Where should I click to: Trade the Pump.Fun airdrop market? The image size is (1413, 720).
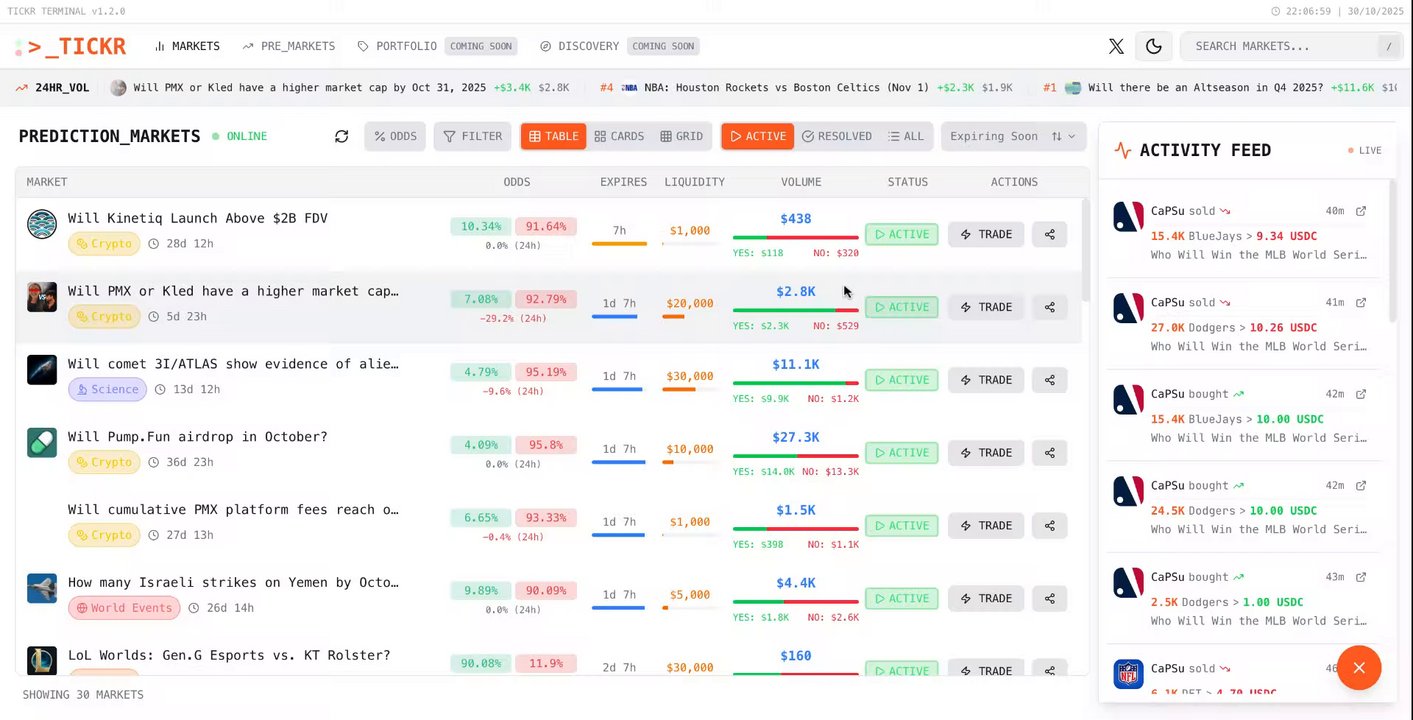[986, 452]
